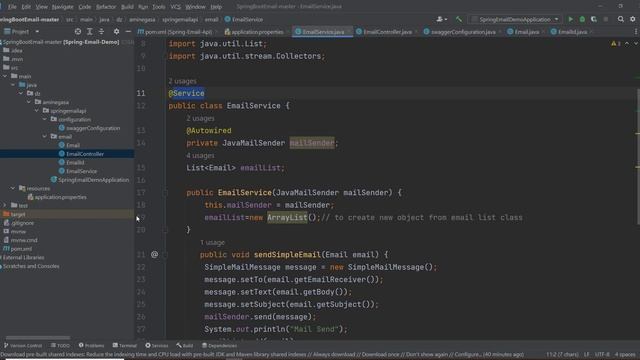The height and width of the screenshot is (360, 640).
Task: Open the Edit menu
Action: point(26,7)
